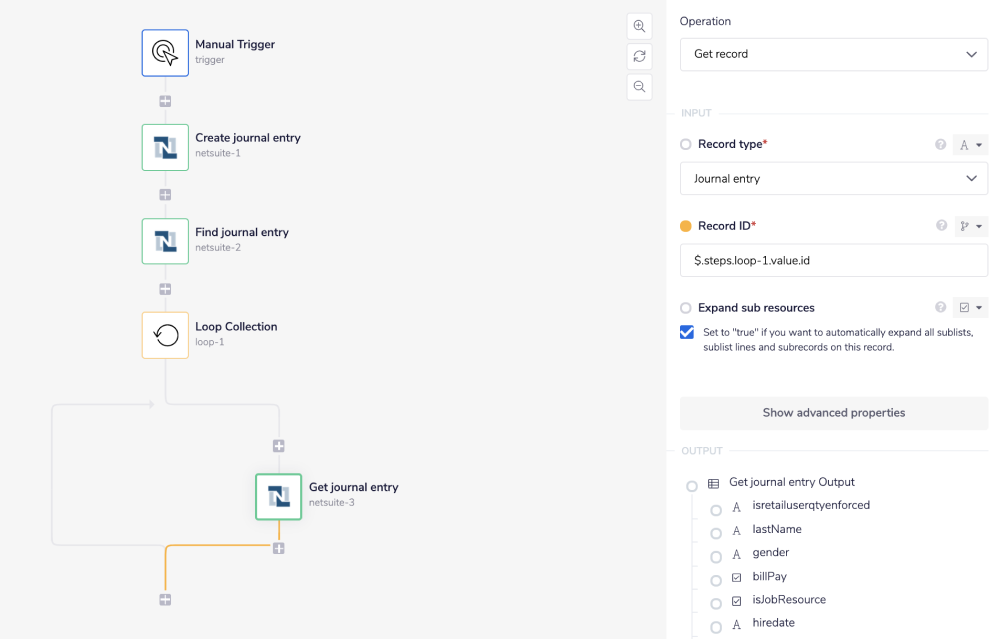Select the Manual Trigger node icon
Viewport: 1000px width, 640px height.
[x=165, y=51]
